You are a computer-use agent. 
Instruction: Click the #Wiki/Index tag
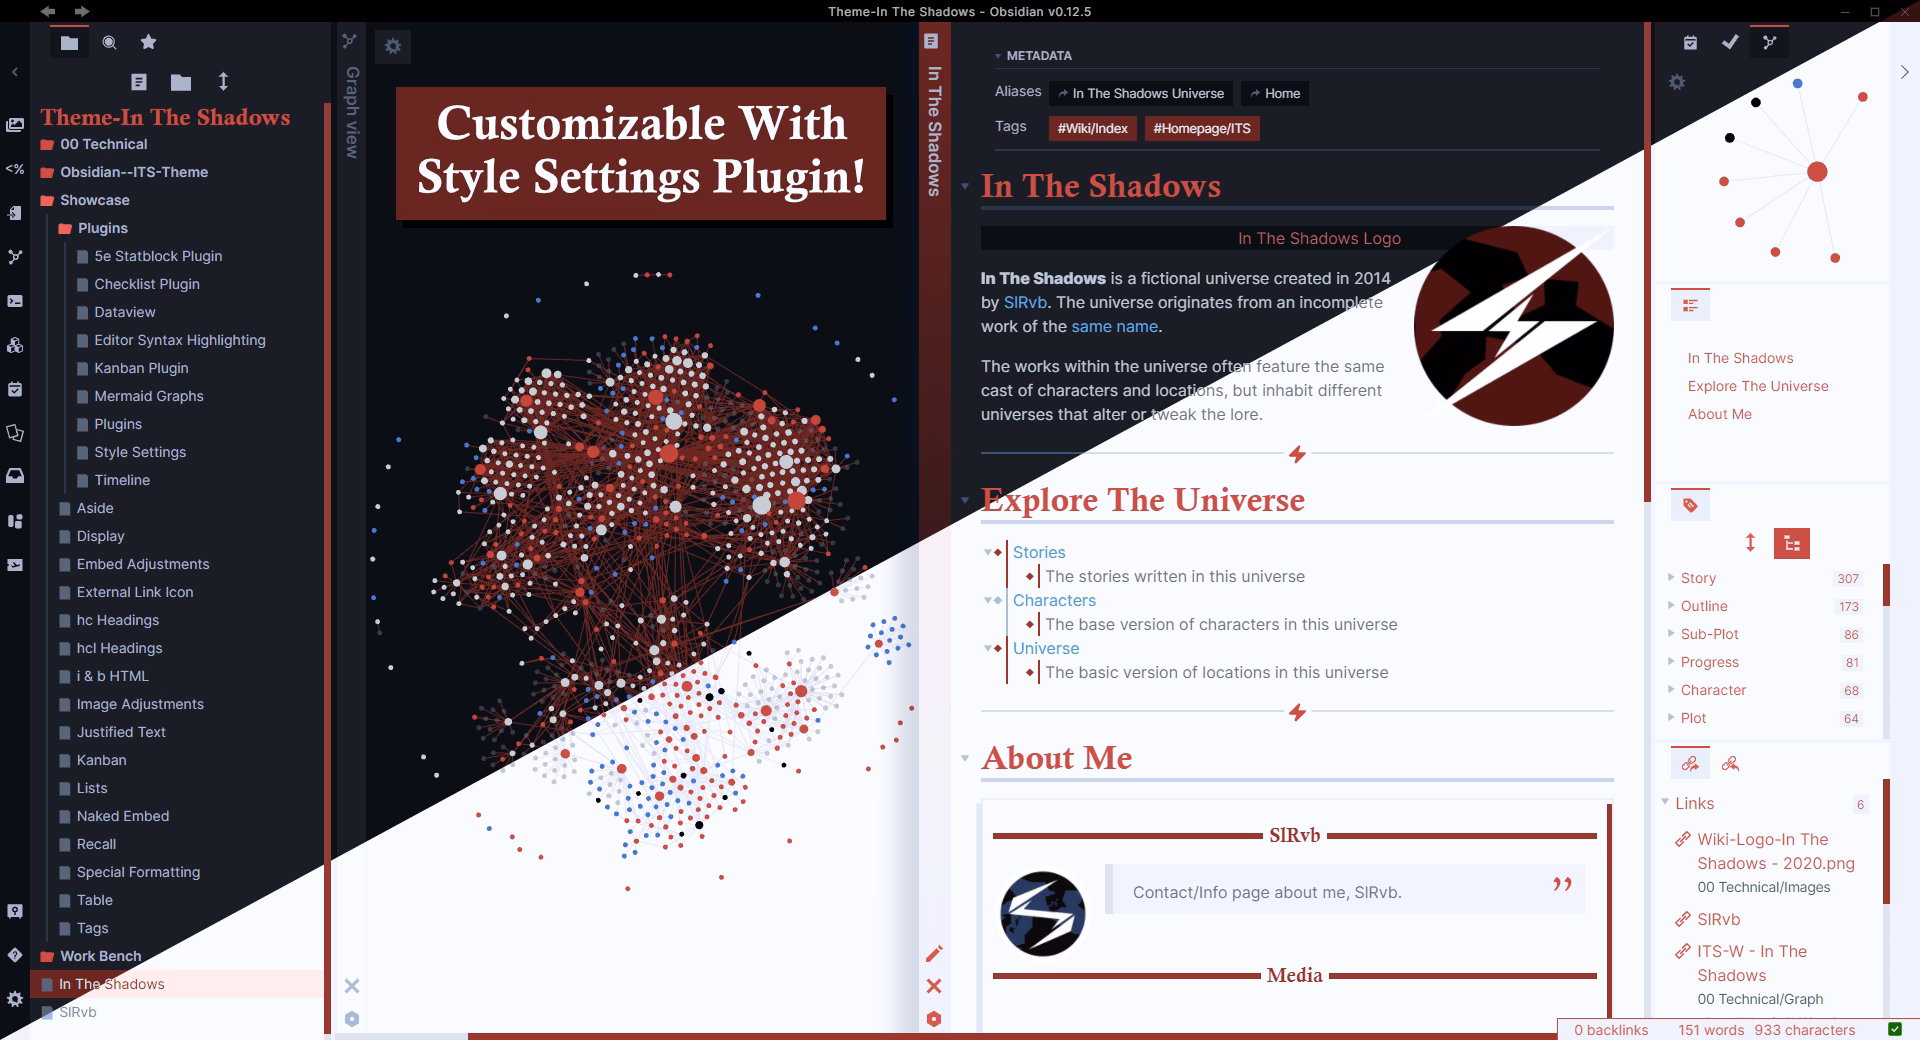coord(1092,128)
